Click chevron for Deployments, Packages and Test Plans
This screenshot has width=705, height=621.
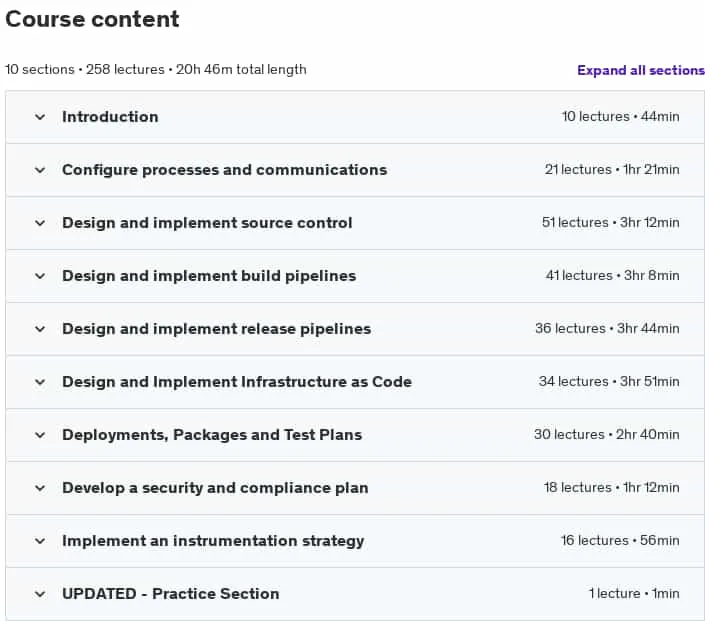[40, 435]
